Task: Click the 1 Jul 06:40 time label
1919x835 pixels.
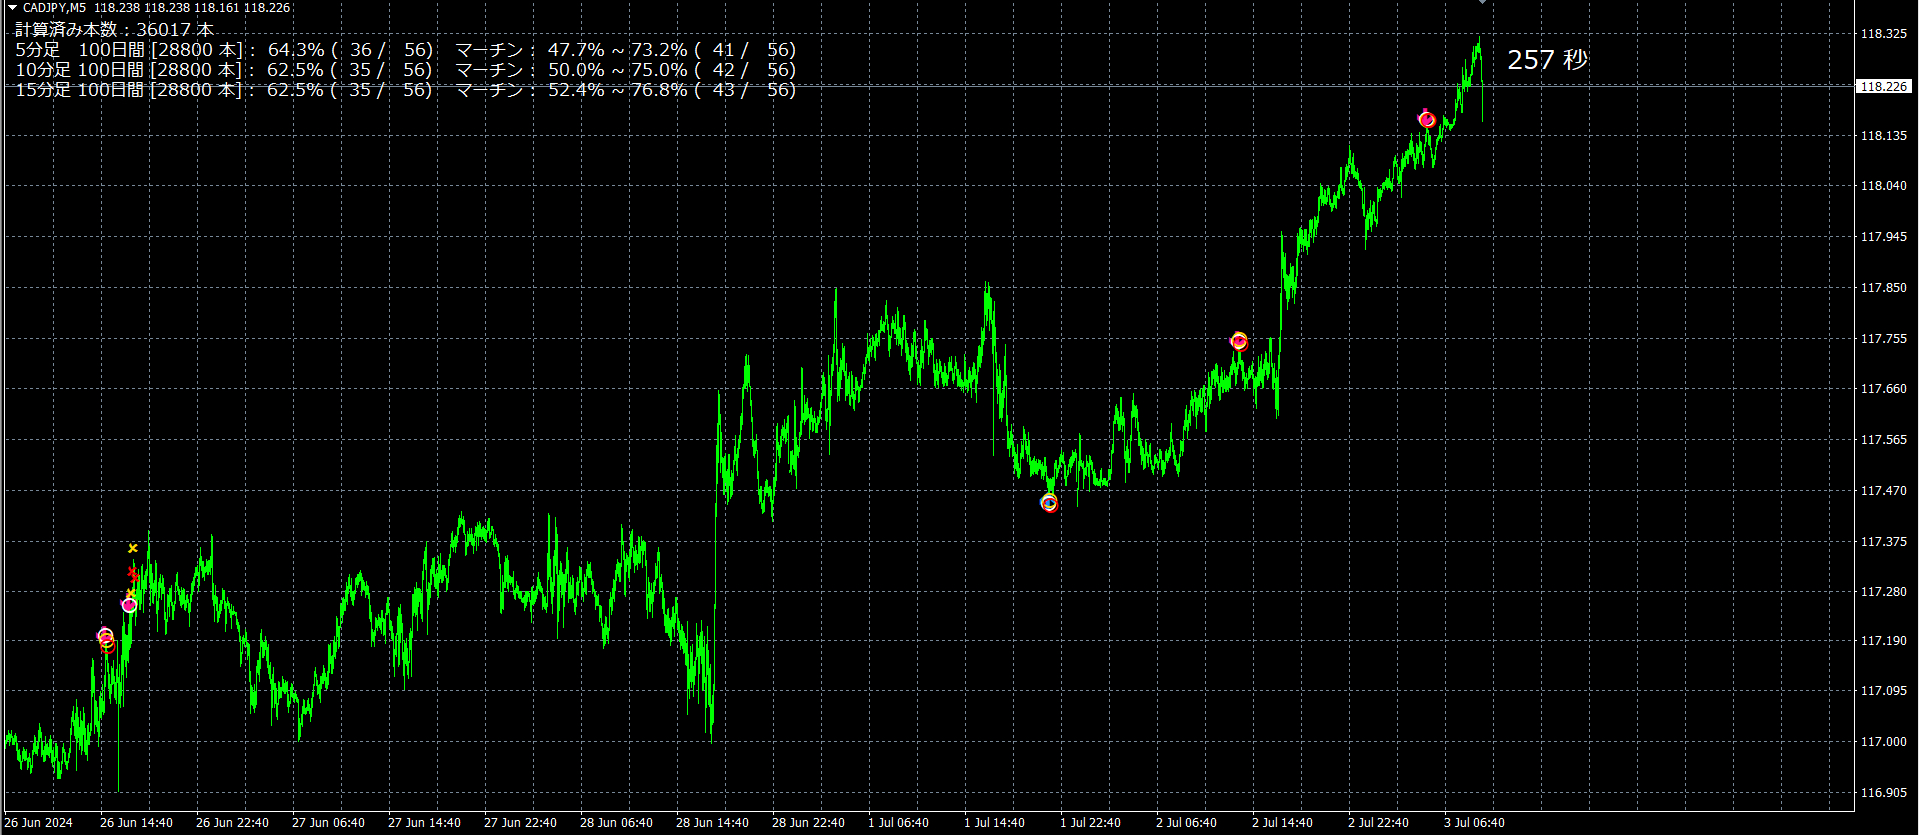Action: coord(898,823)
